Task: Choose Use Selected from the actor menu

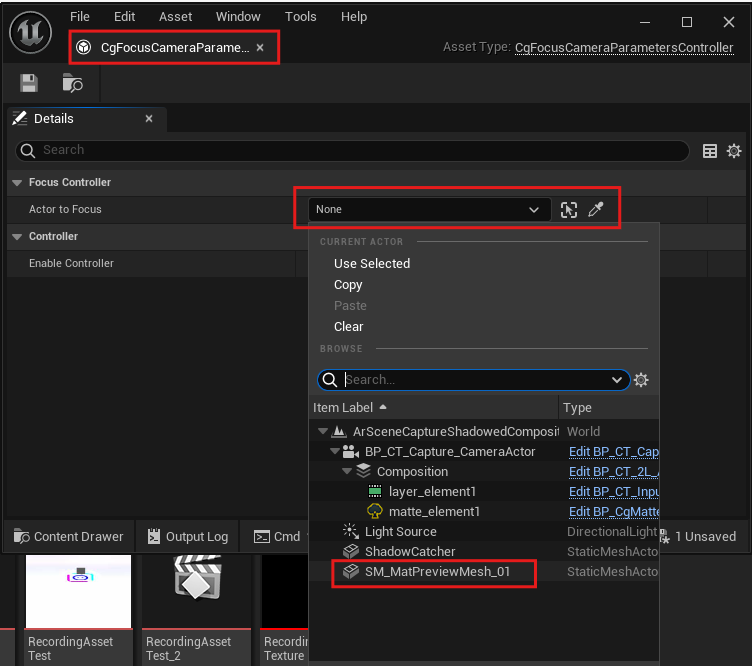Action: point(372,264)
